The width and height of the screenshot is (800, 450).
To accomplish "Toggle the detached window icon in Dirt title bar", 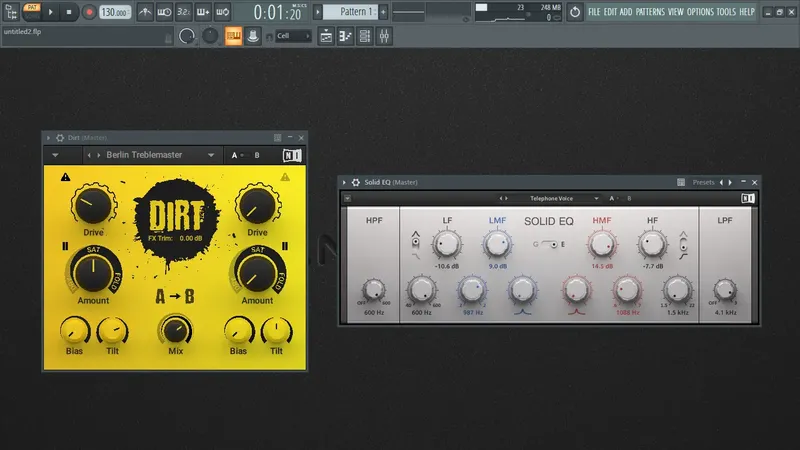I will tap(278, 138).
